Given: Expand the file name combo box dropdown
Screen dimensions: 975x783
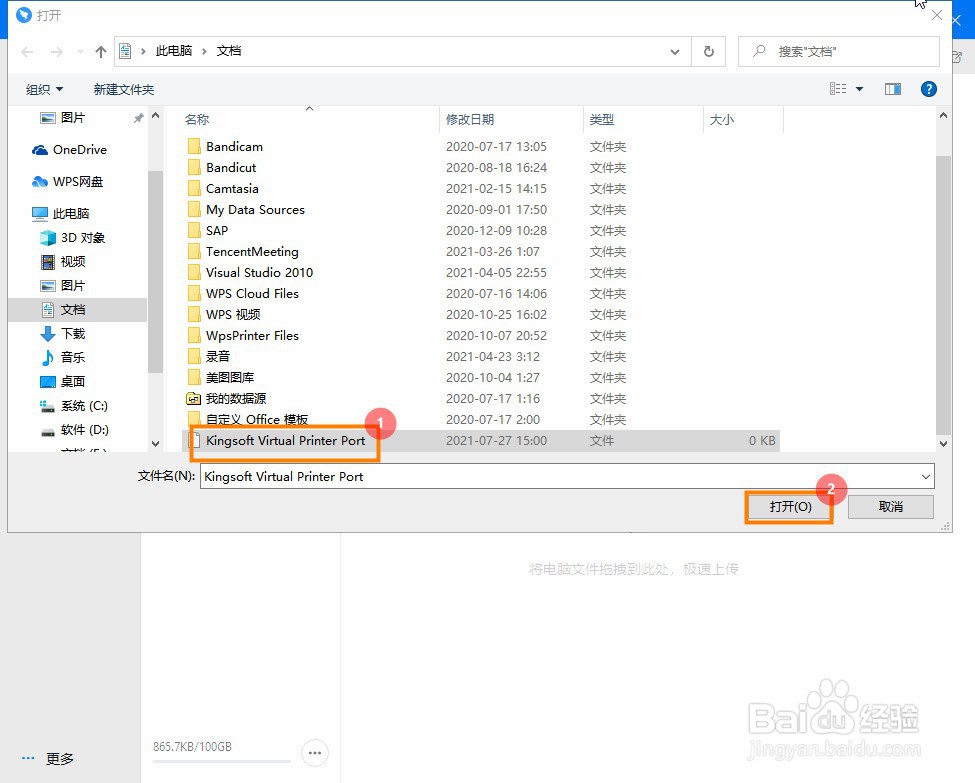Looking at the screenshot, I should point(926,476).
